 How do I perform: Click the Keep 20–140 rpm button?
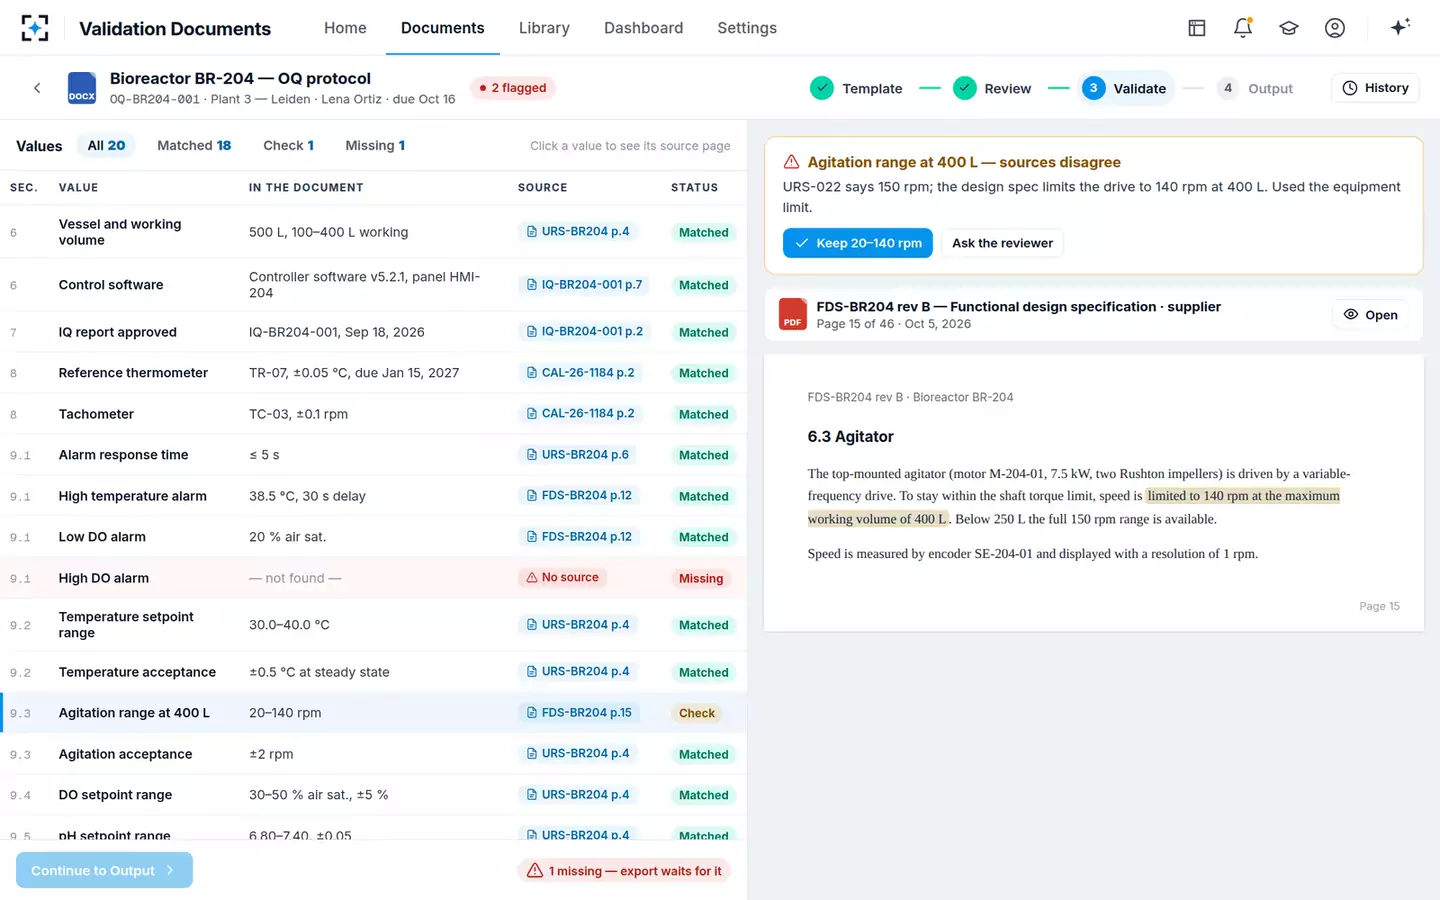(858, 243)
